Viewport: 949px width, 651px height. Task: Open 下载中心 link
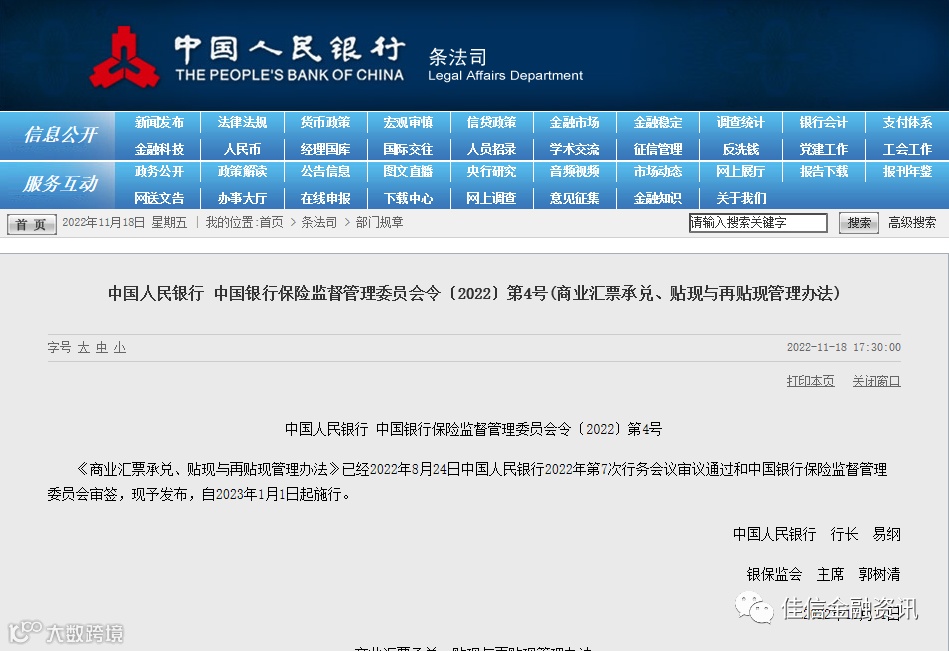408,198
